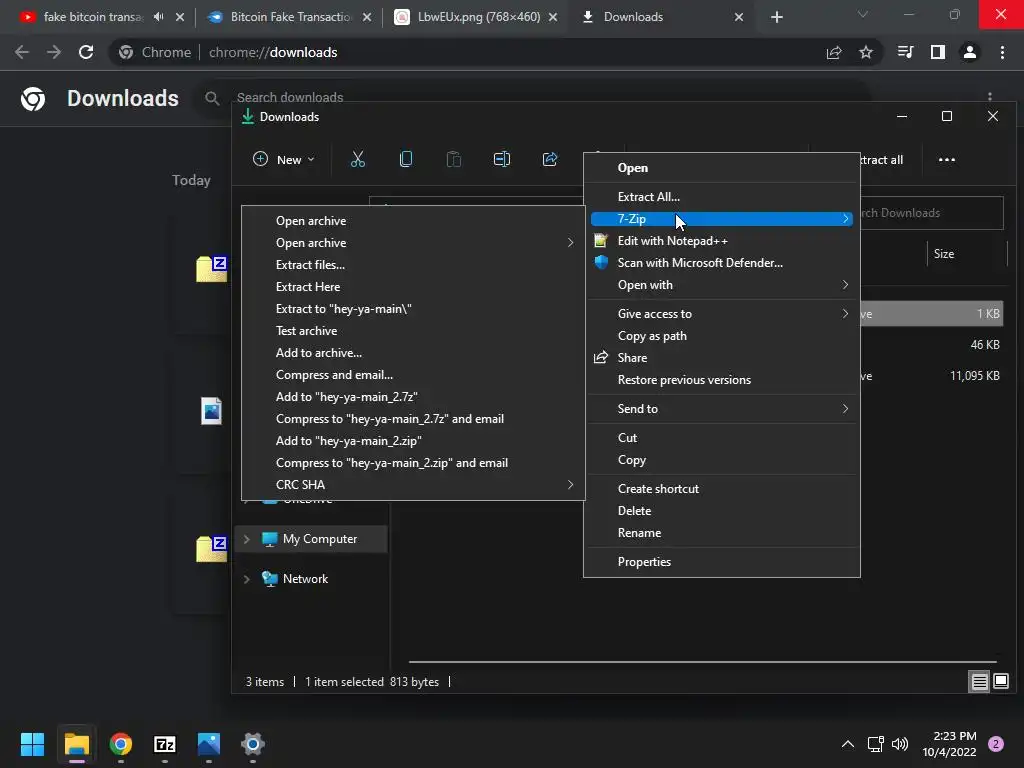Expand CRC SHA submenu
This screenshot has width=1024, height=768.
570,485
